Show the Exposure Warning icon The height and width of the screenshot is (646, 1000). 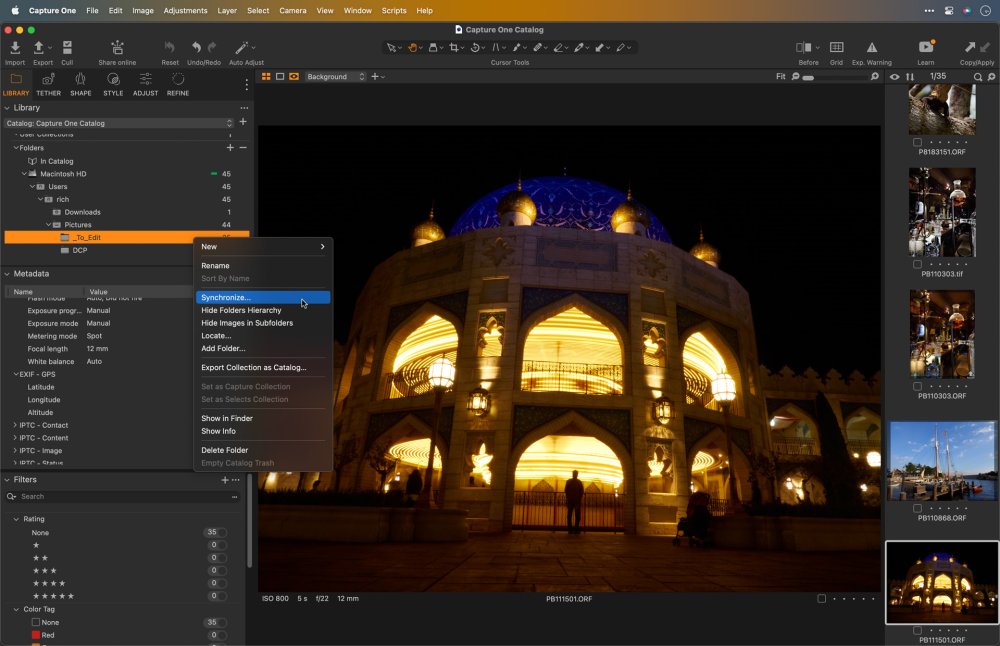point(871,48)
